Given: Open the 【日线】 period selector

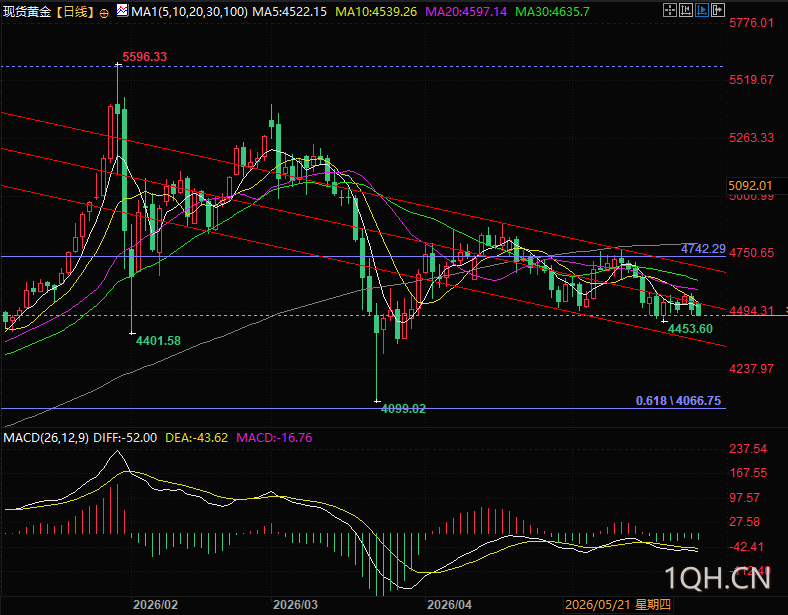Looking at the screenshot, I should [x=75, y=12].
